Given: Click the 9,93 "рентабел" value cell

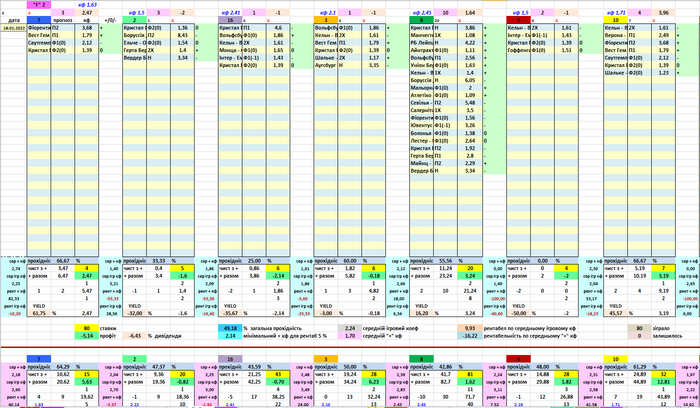Looking at the screenshot, I should (x=470, y=328).
